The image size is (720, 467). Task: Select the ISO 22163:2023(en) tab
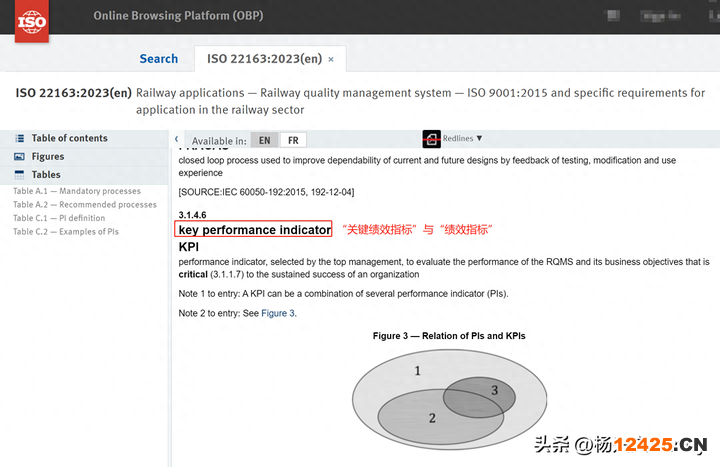click(x=264, y=59)
